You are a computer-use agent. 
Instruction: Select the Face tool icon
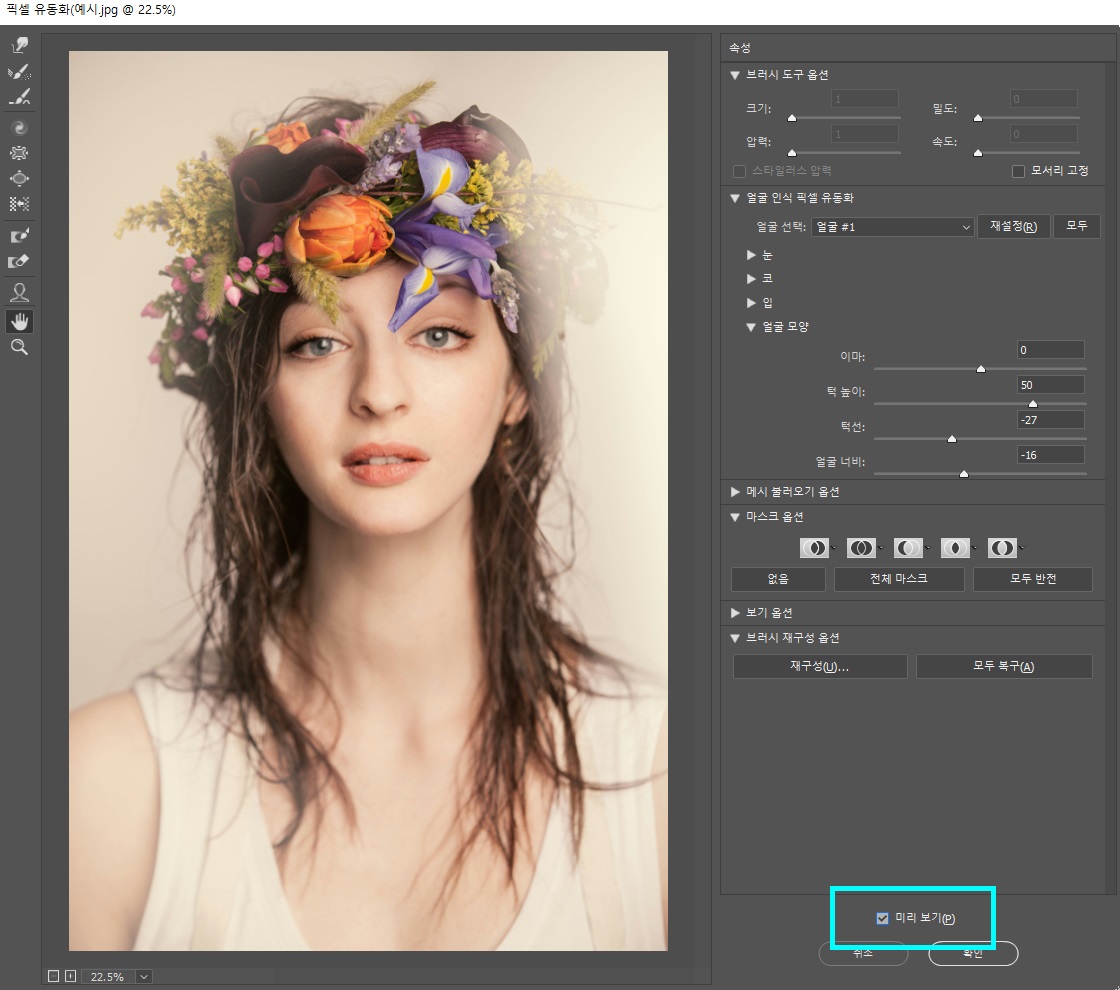19,292
